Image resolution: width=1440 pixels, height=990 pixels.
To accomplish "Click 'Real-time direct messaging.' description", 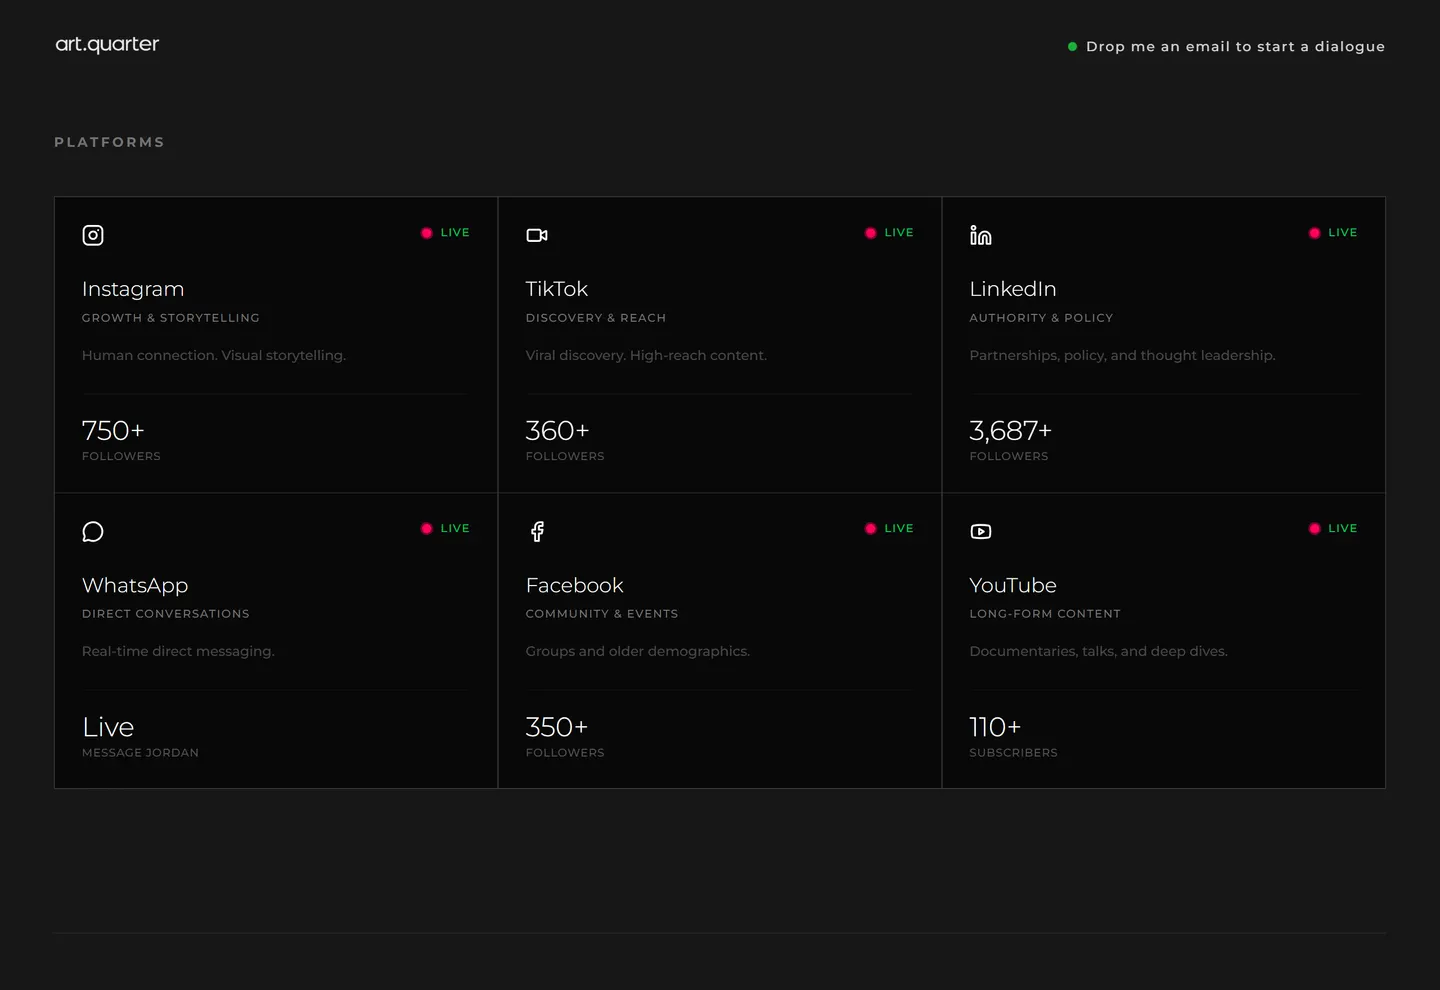I will tap(178, 652).
